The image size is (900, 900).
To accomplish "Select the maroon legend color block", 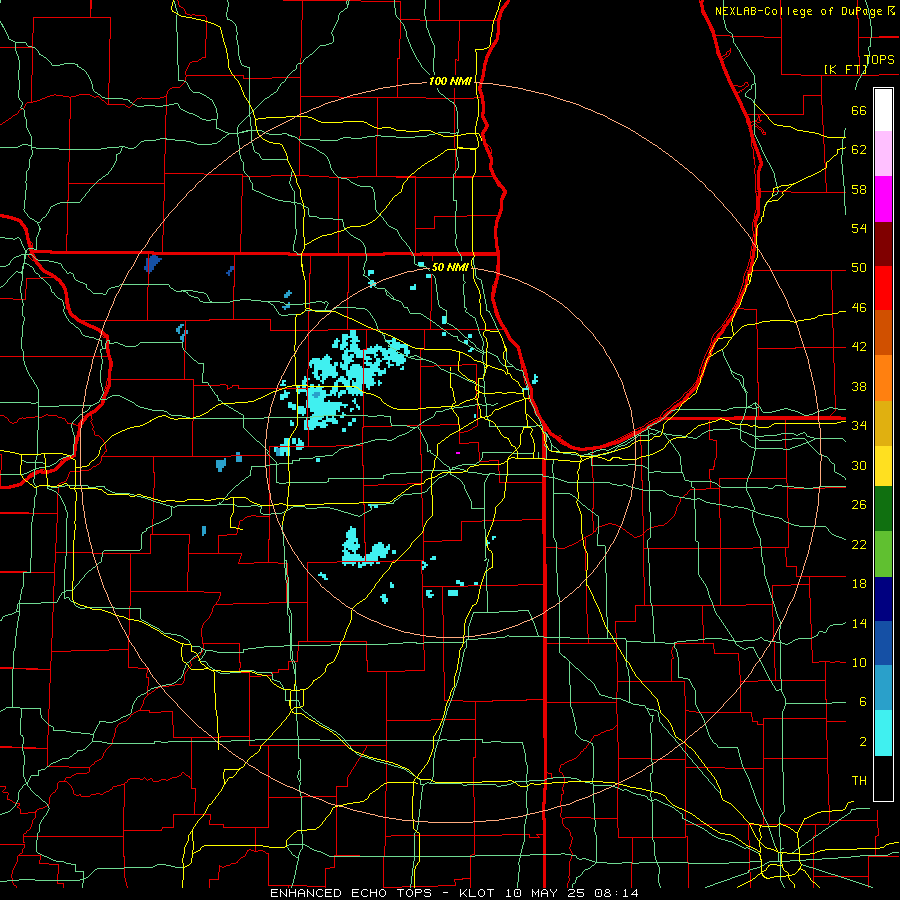I will click(x=883, y=243).
